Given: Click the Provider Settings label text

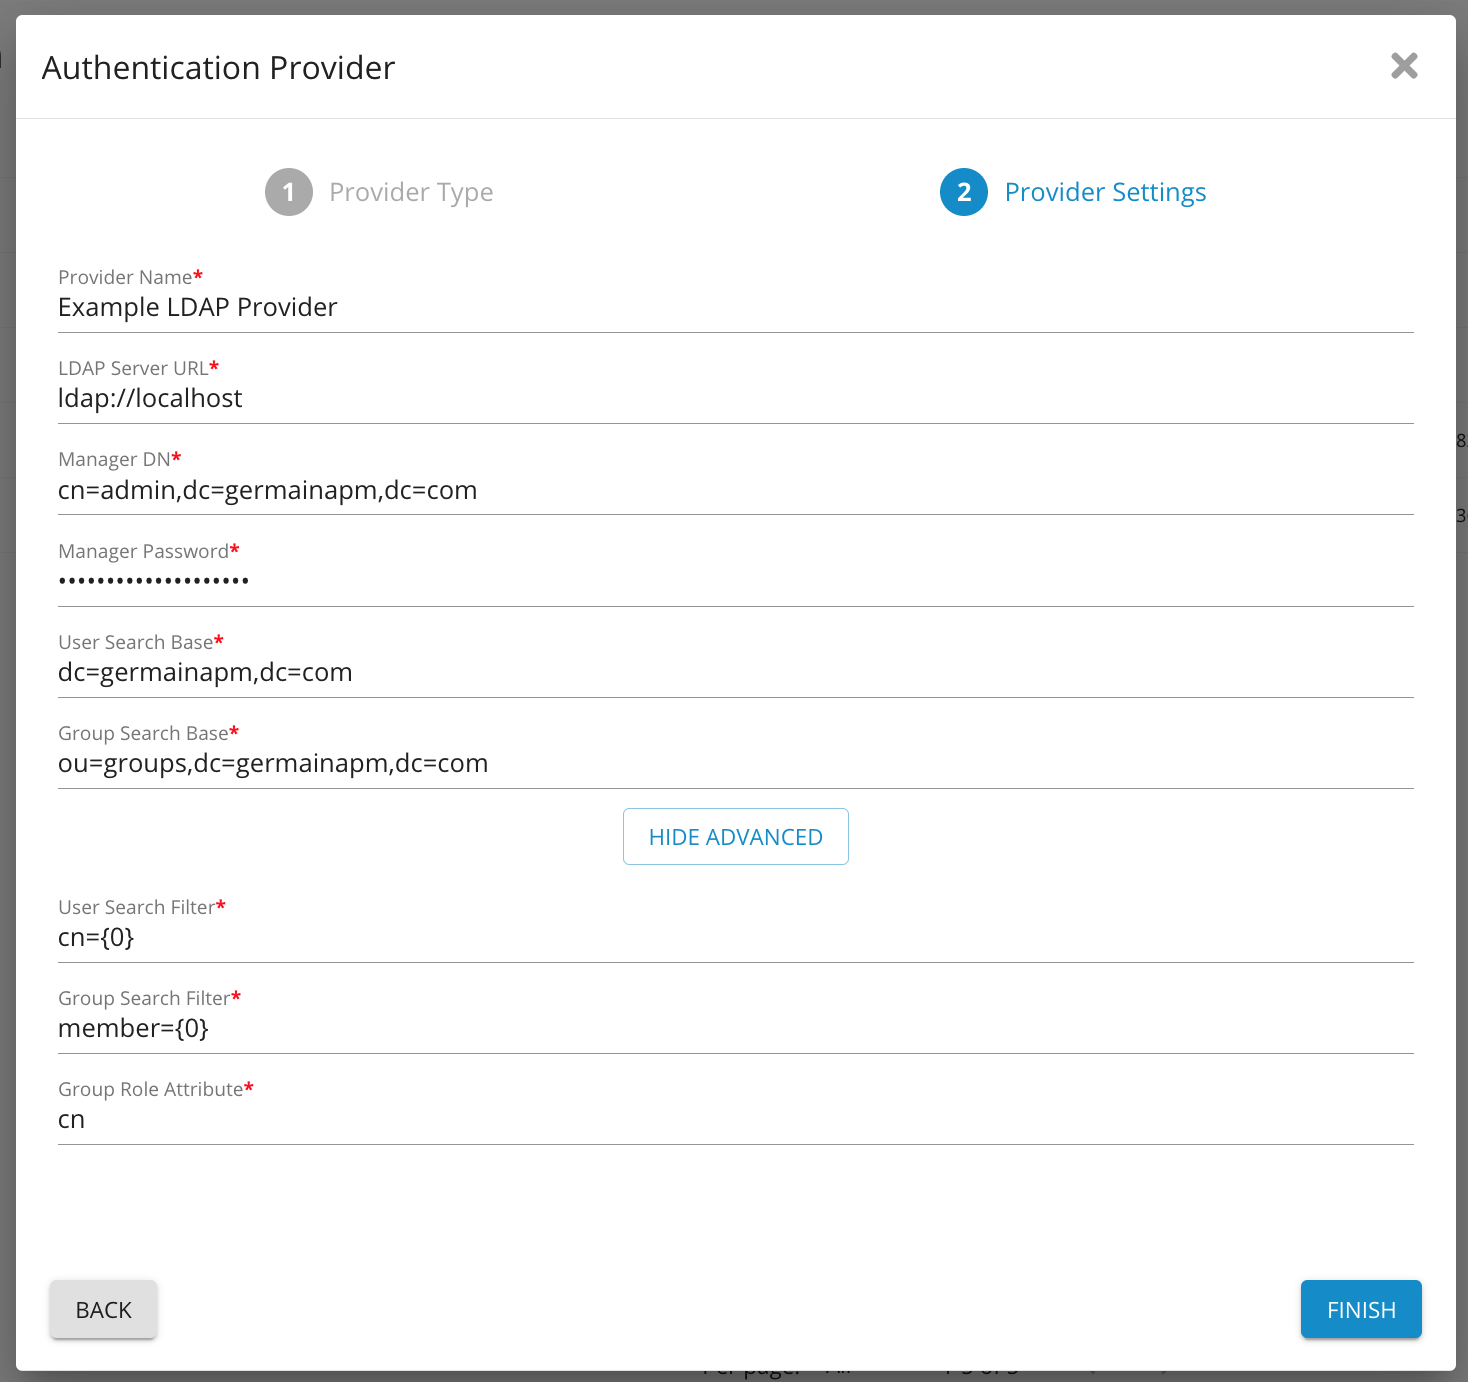Looking at the screenshot, I should point(1105,191).
